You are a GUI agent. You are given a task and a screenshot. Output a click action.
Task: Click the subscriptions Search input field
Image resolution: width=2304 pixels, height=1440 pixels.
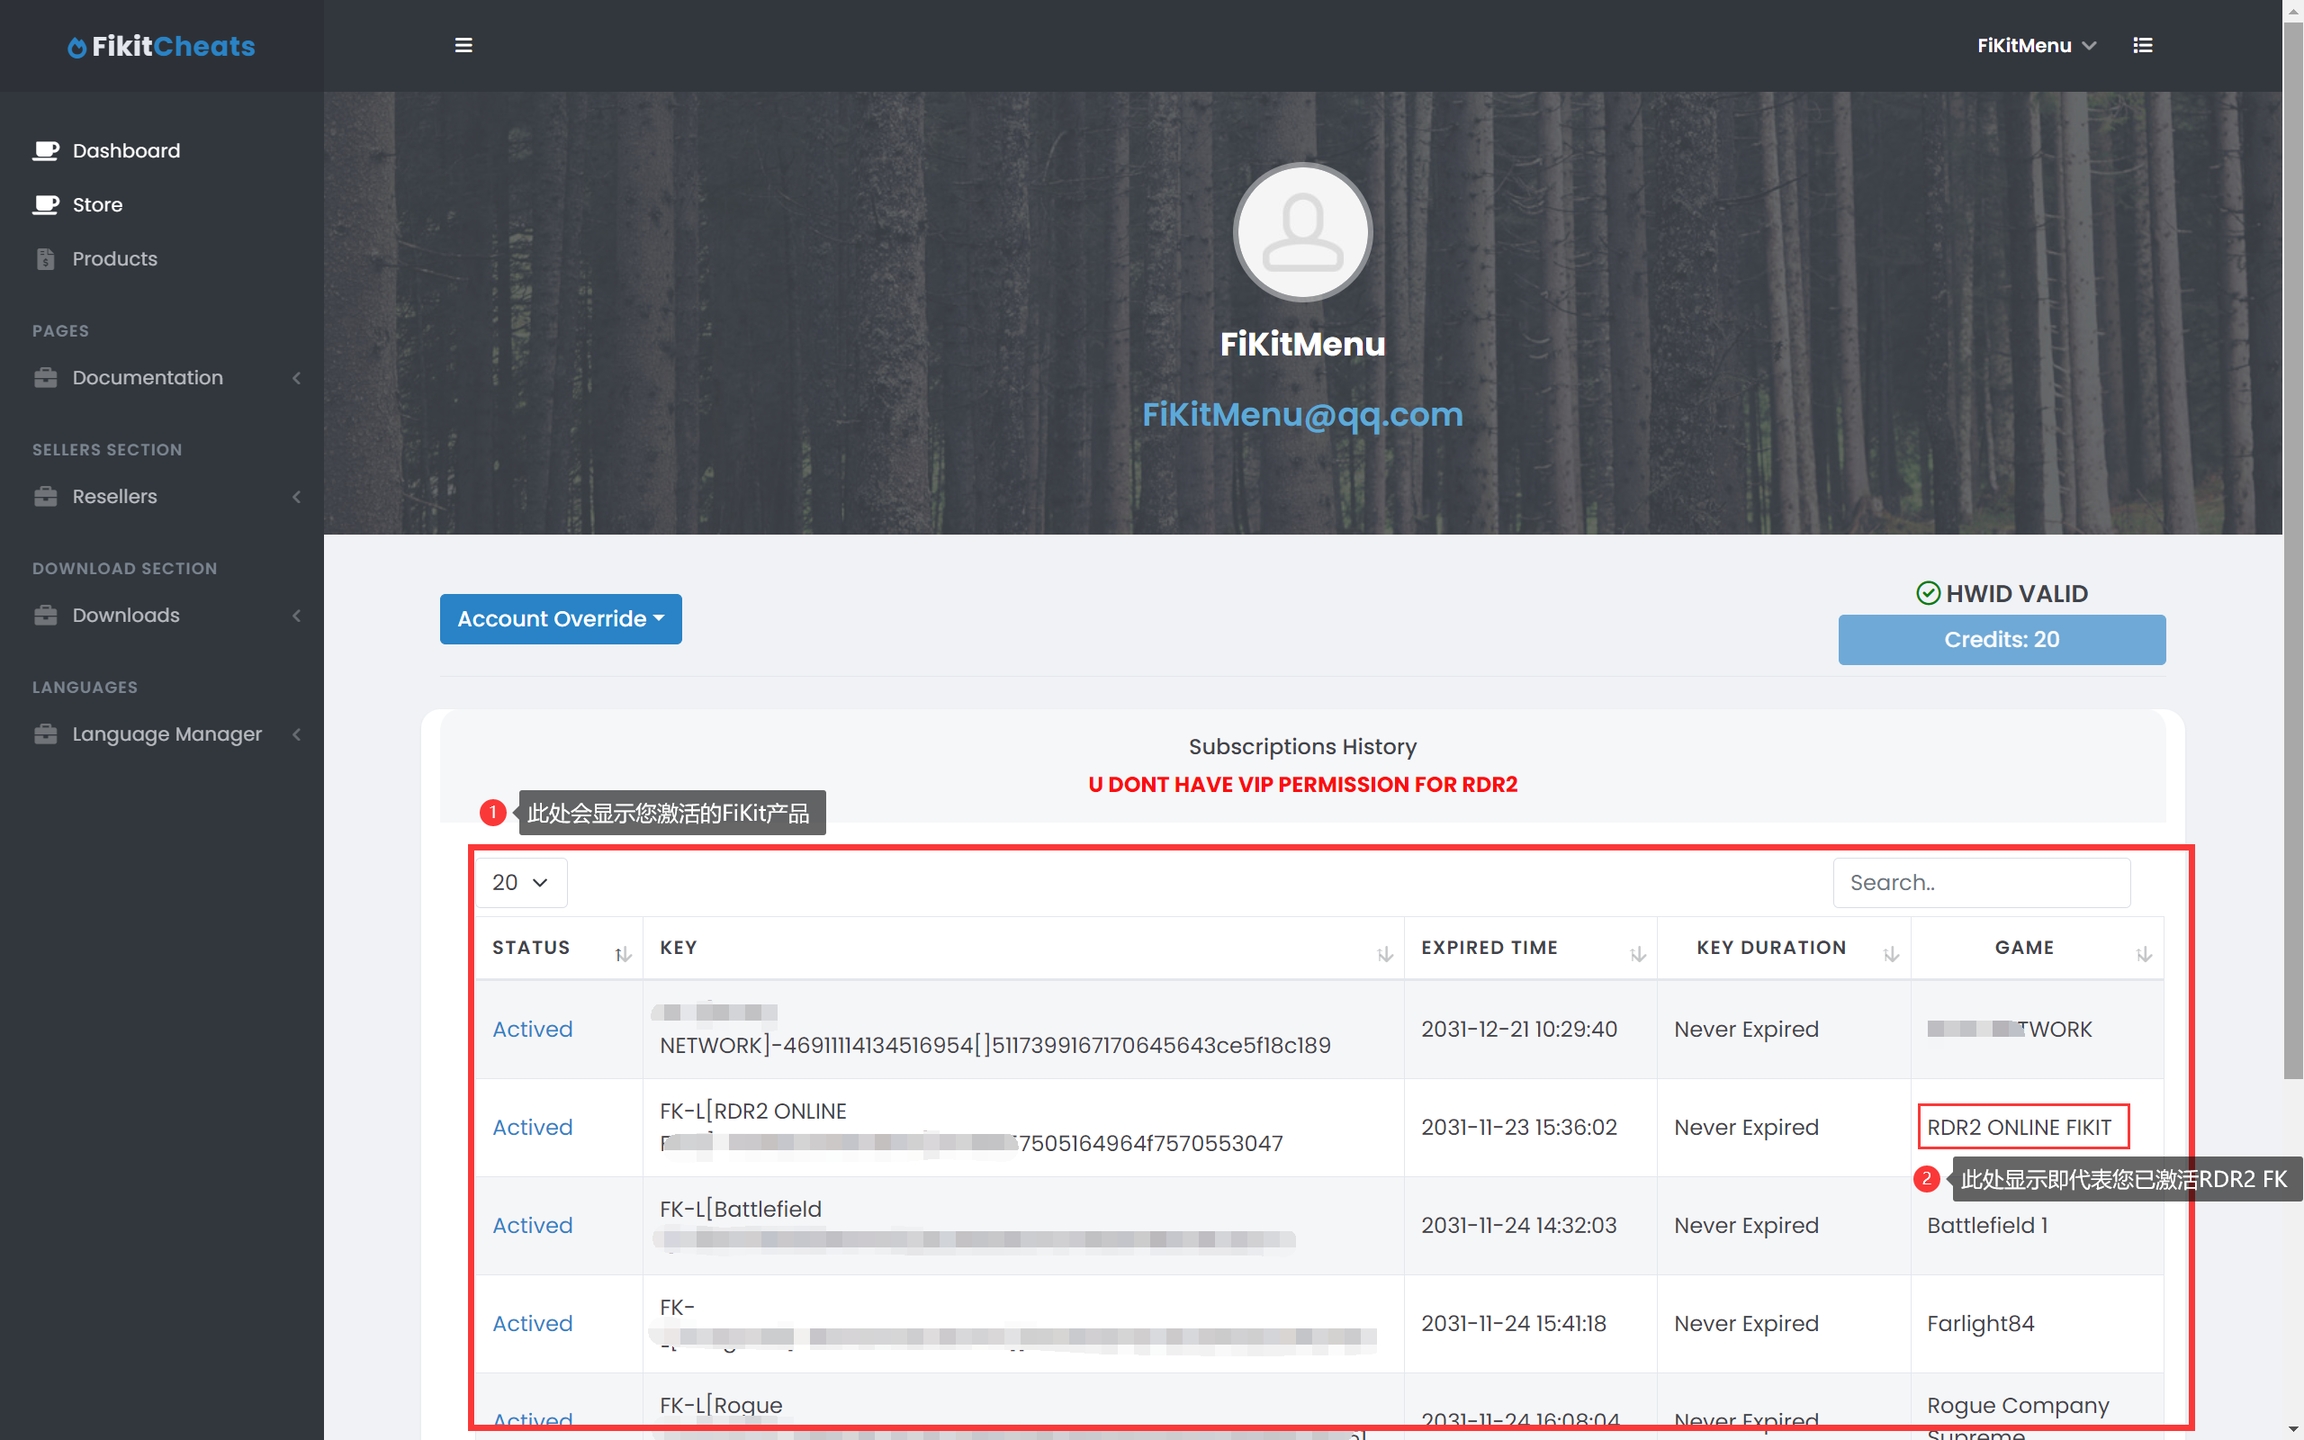(1980, 883)
